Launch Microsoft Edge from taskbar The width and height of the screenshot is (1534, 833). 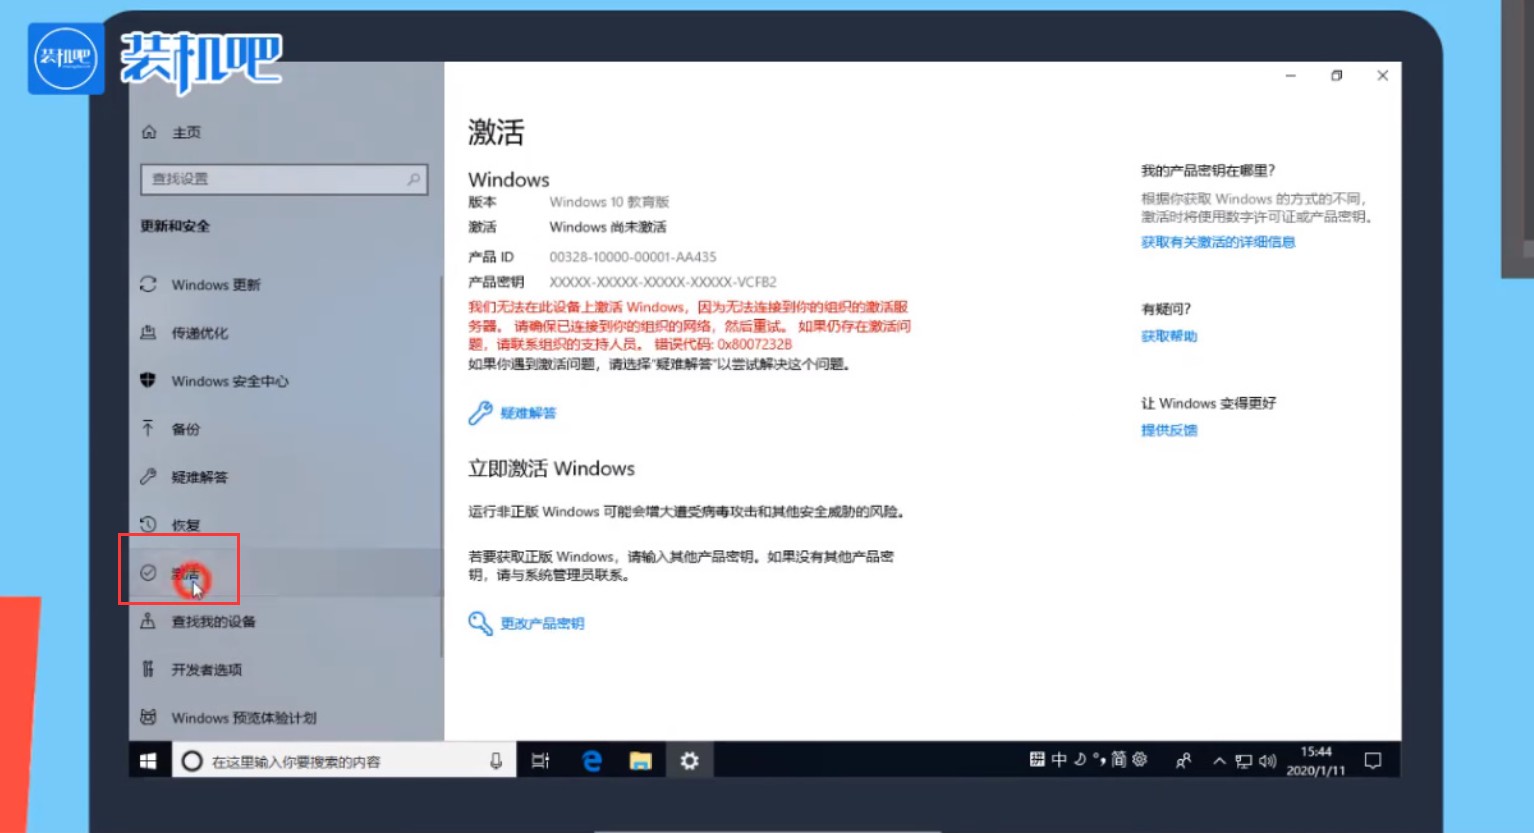pos(592,761)
